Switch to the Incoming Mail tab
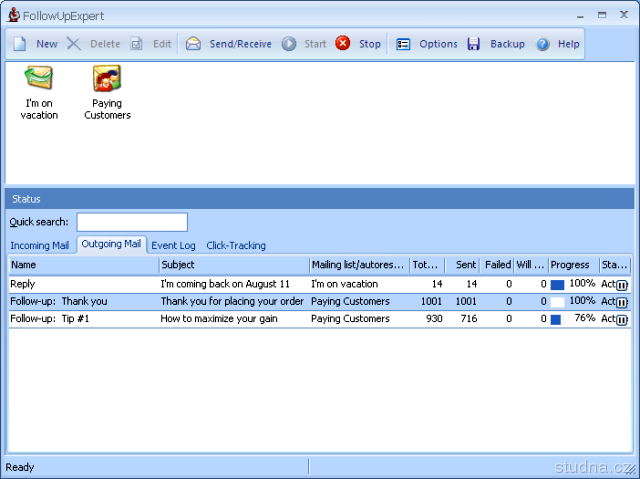Screen dimensions: 640x479 [x=39, y=245]
